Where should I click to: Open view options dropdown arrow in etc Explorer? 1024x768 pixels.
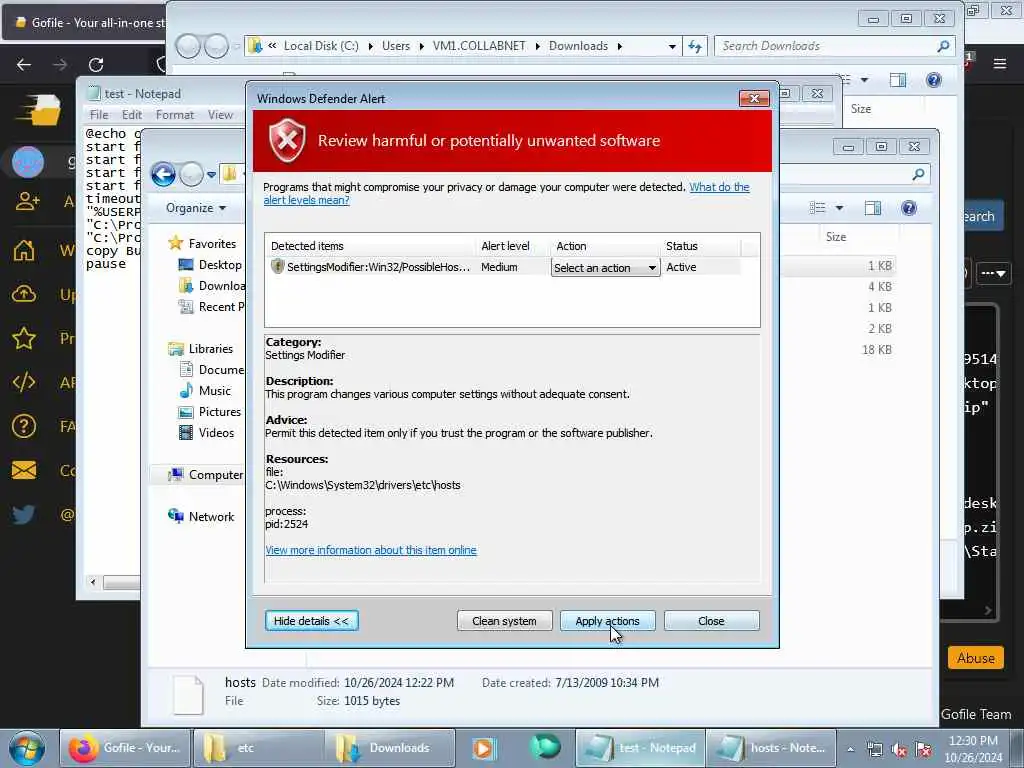tap(839, 208)
